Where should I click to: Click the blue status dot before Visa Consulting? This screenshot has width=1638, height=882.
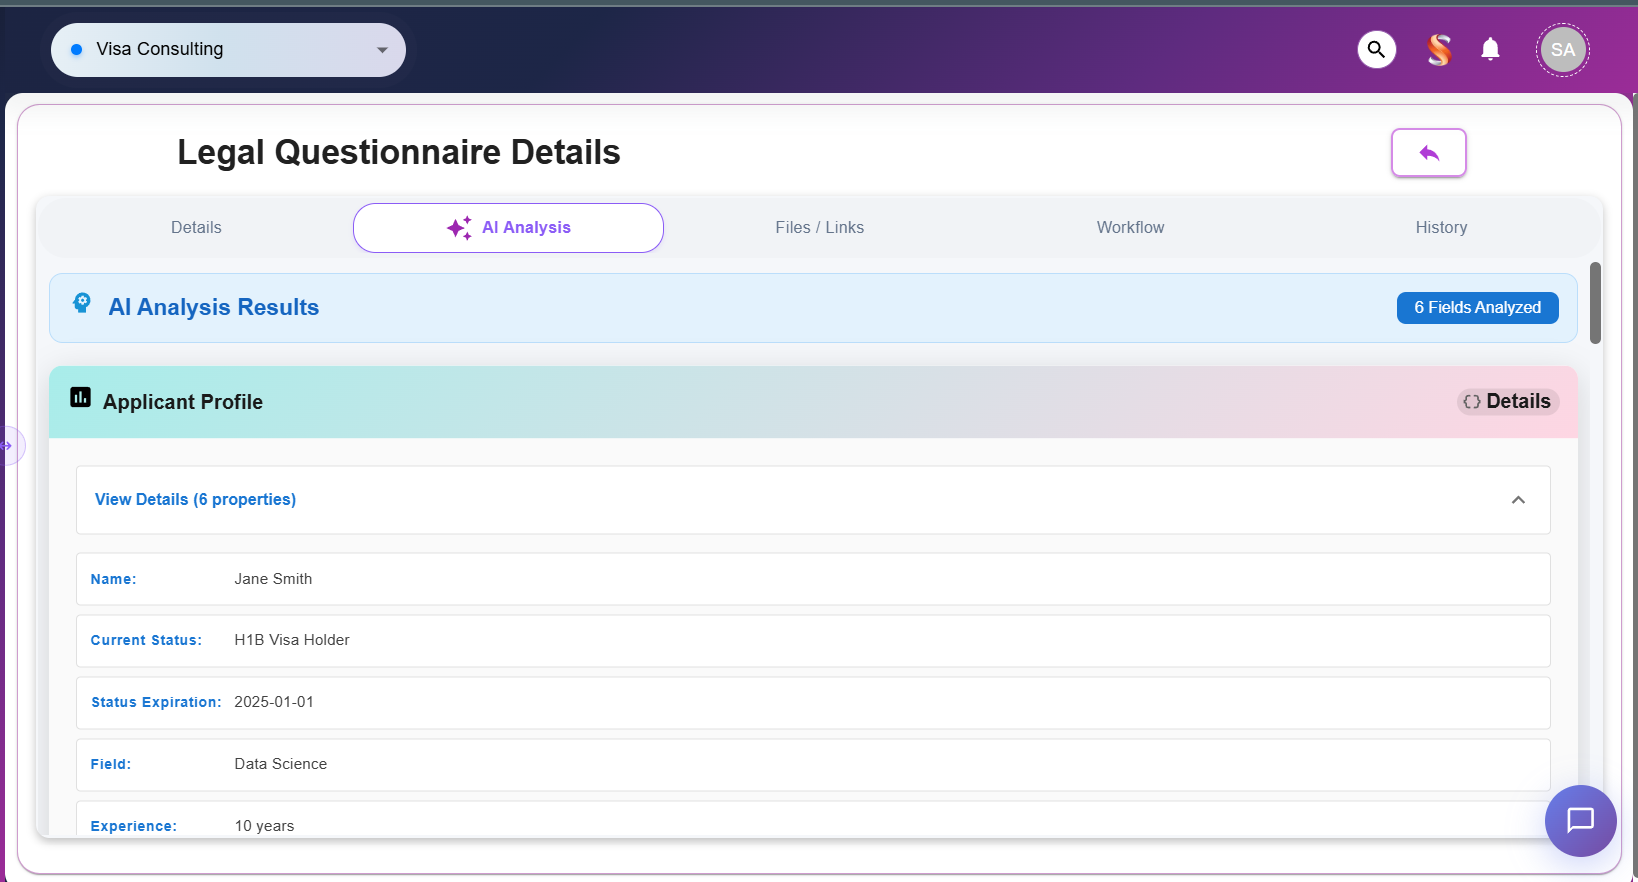click(76, 50)
